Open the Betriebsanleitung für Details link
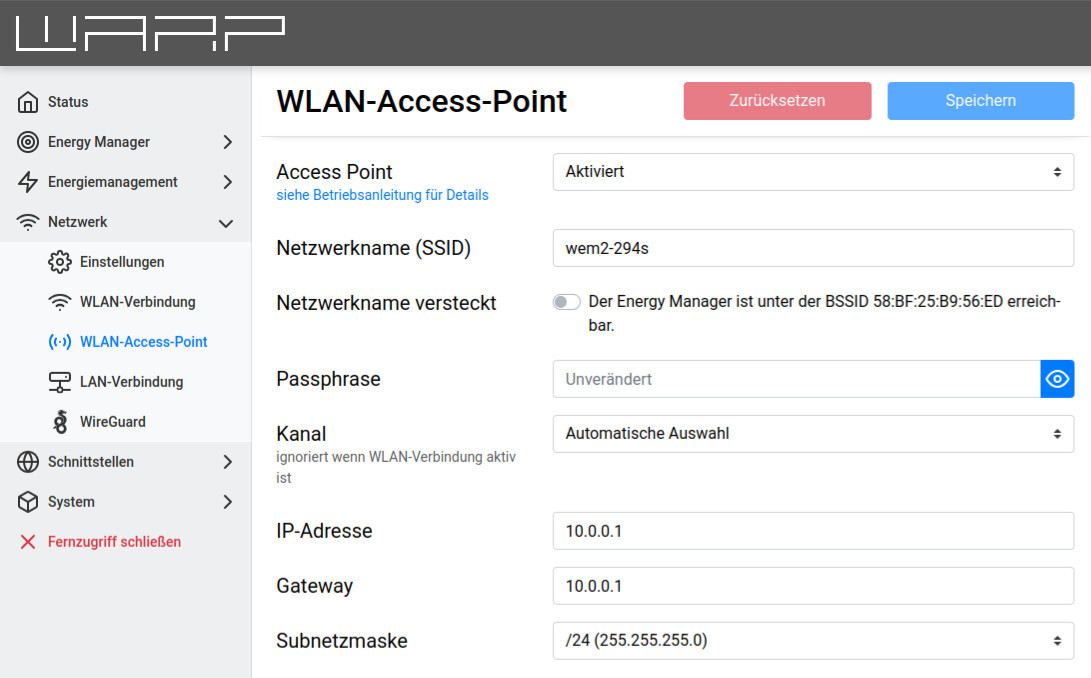The image size is (1091, 678). (382, 195)
